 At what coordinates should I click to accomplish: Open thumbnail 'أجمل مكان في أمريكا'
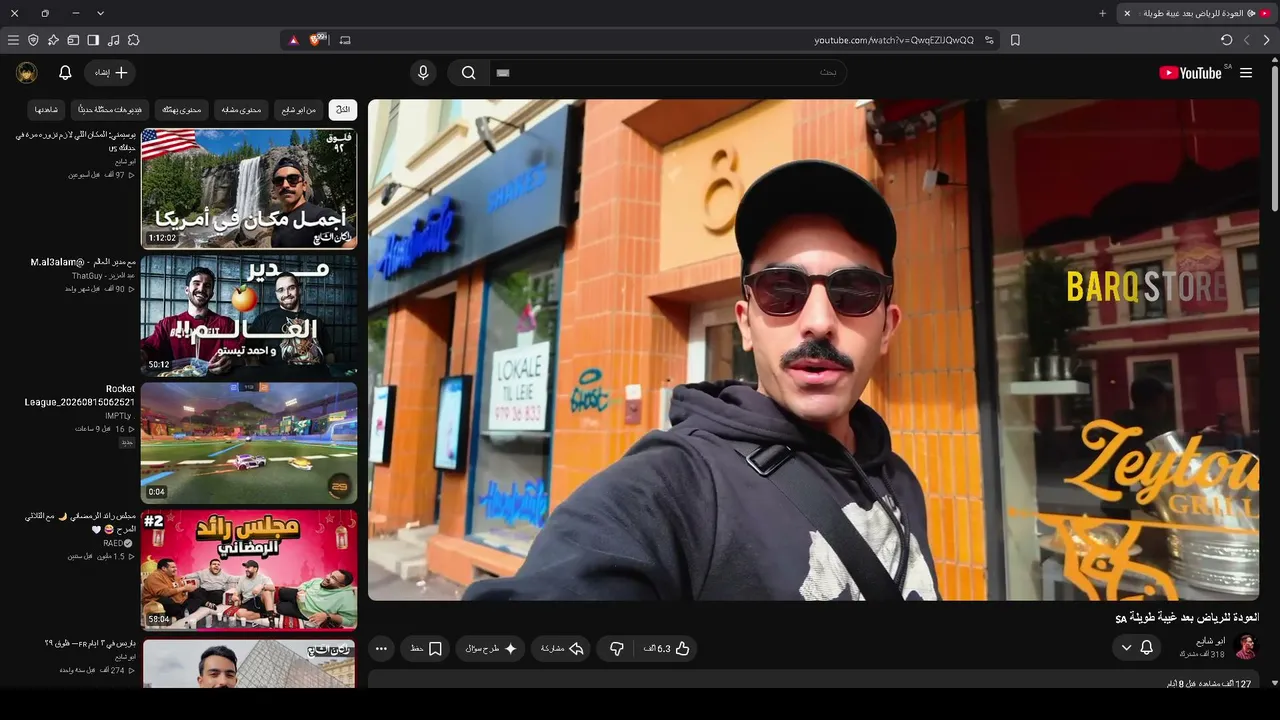tap(249, 188)
